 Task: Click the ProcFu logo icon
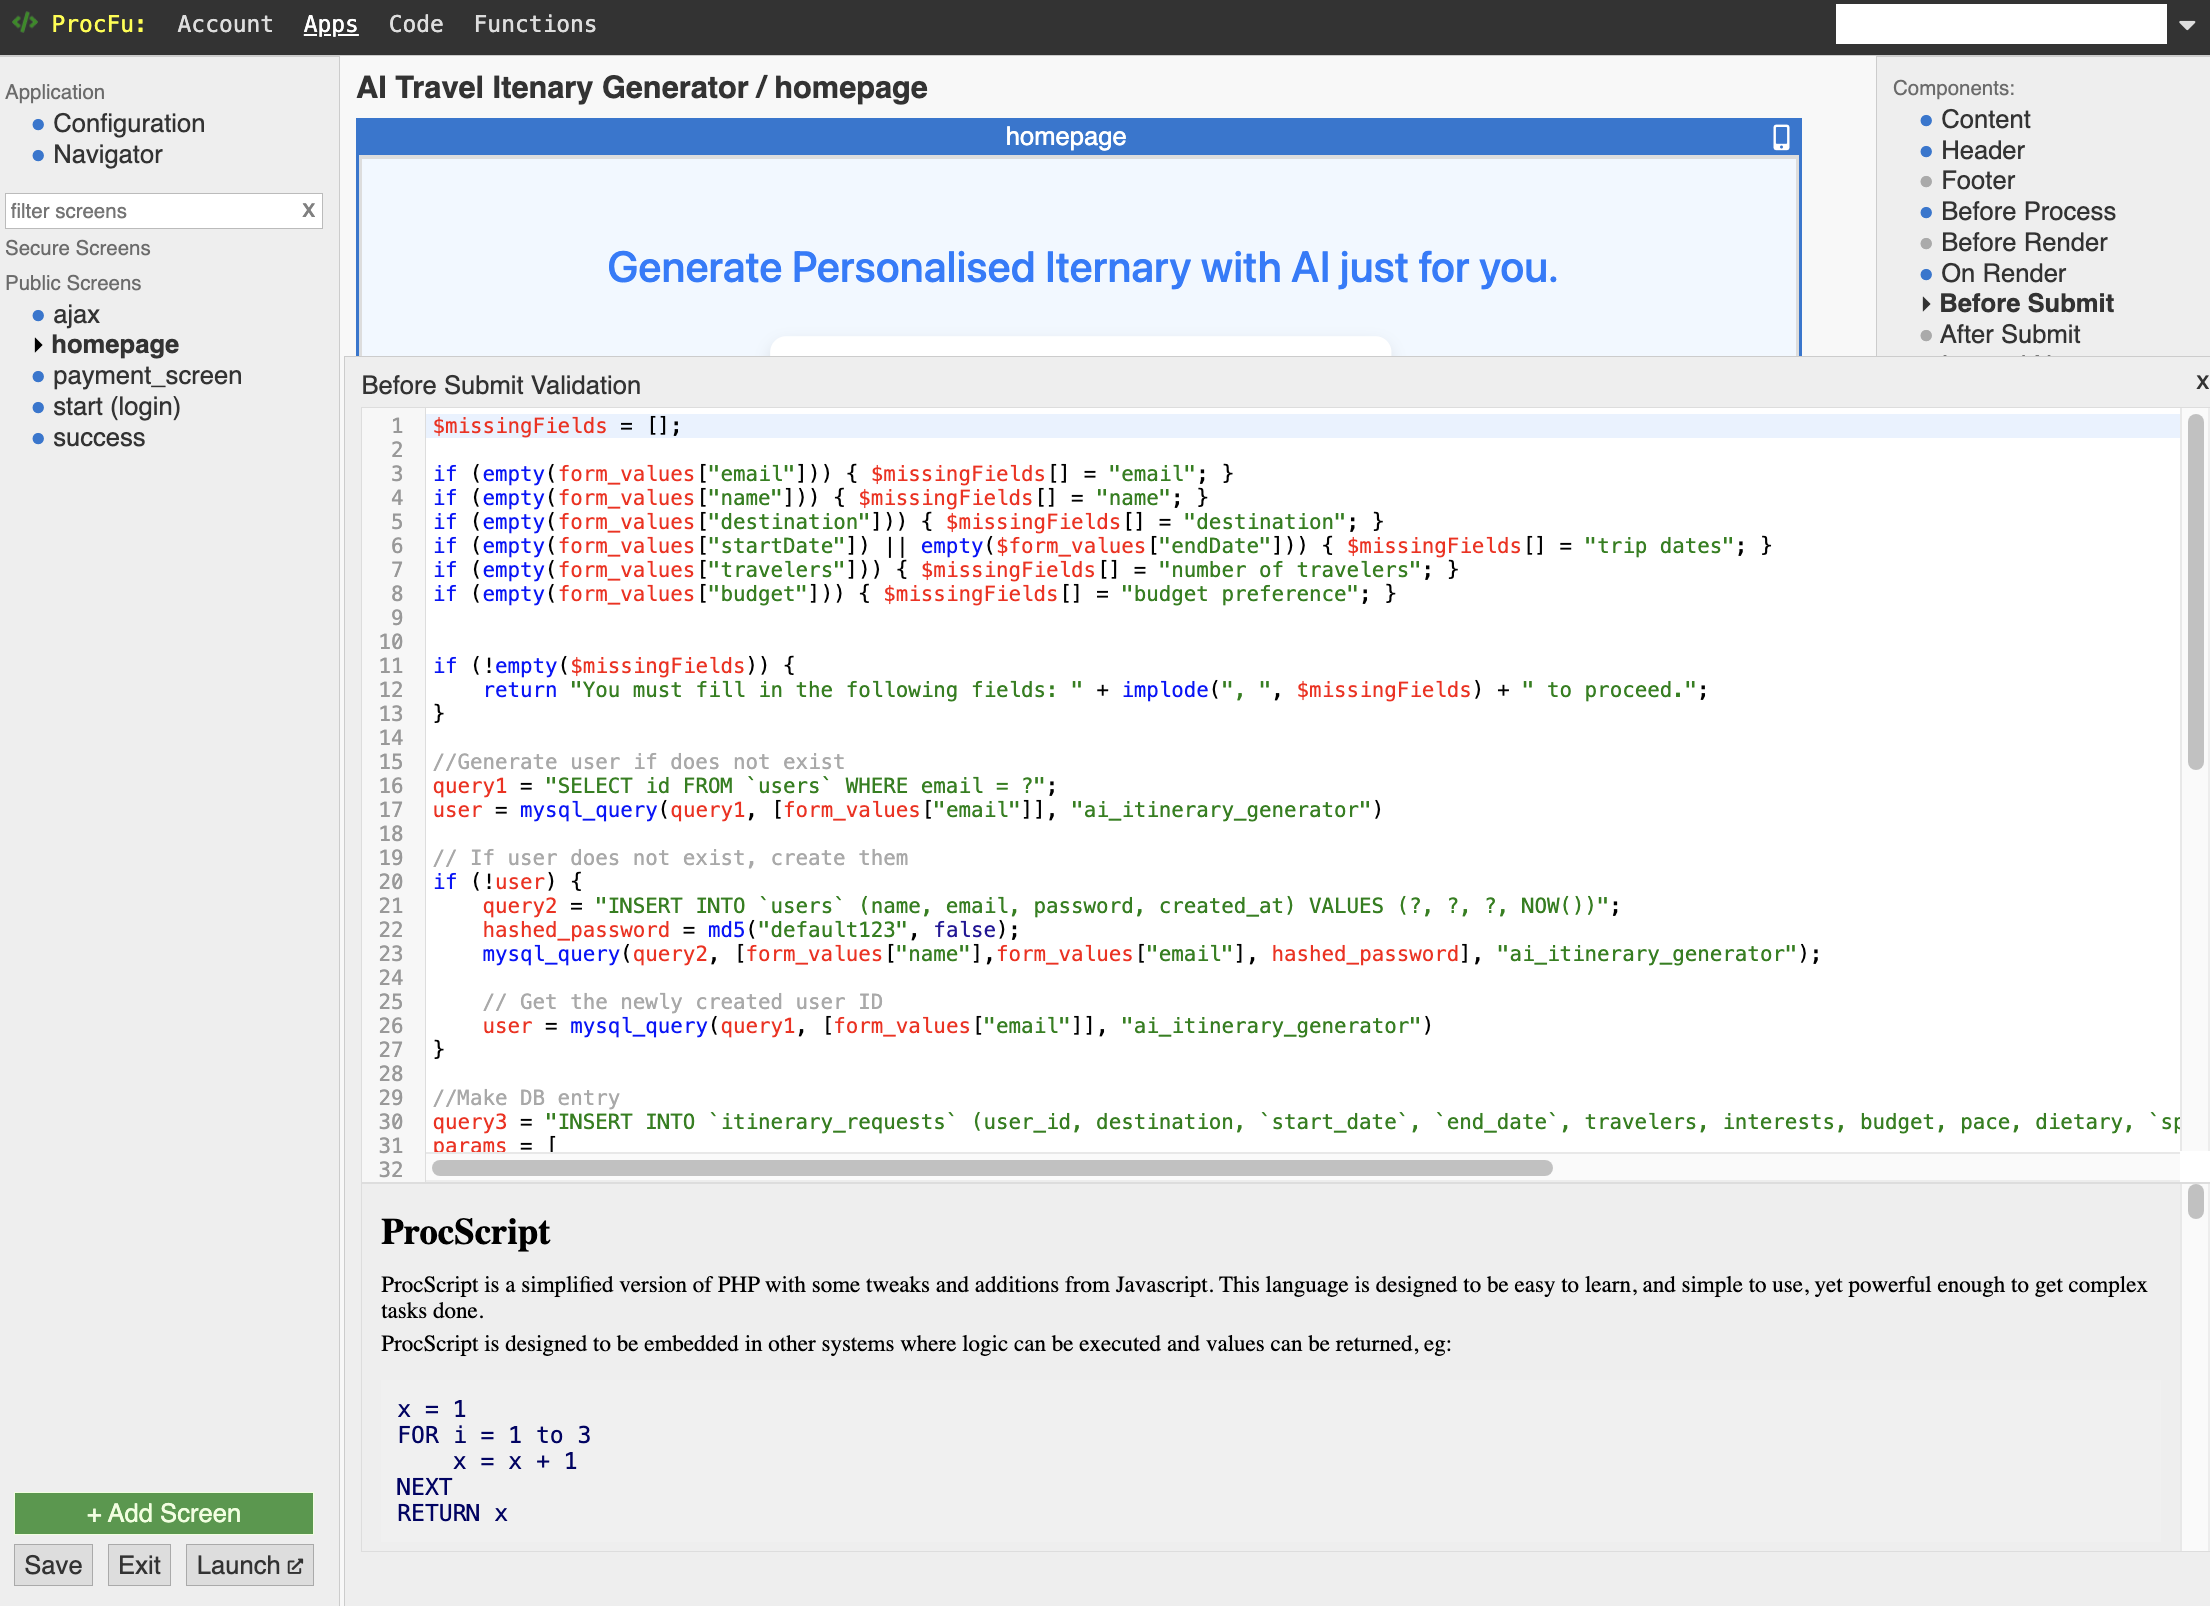(24, 22)
